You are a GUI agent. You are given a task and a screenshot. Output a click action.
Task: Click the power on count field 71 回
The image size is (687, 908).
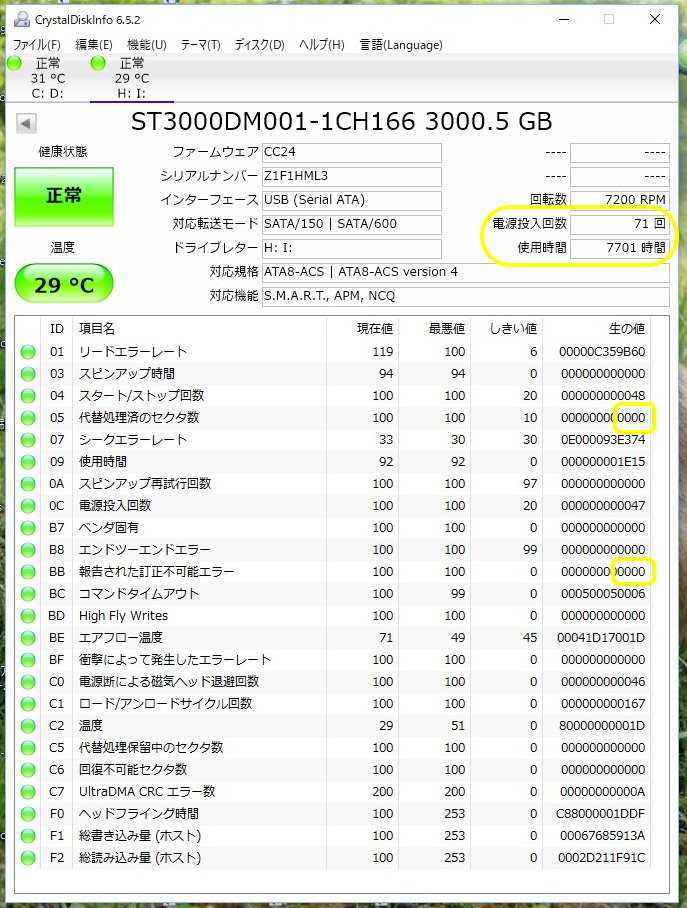coord(620,224)
